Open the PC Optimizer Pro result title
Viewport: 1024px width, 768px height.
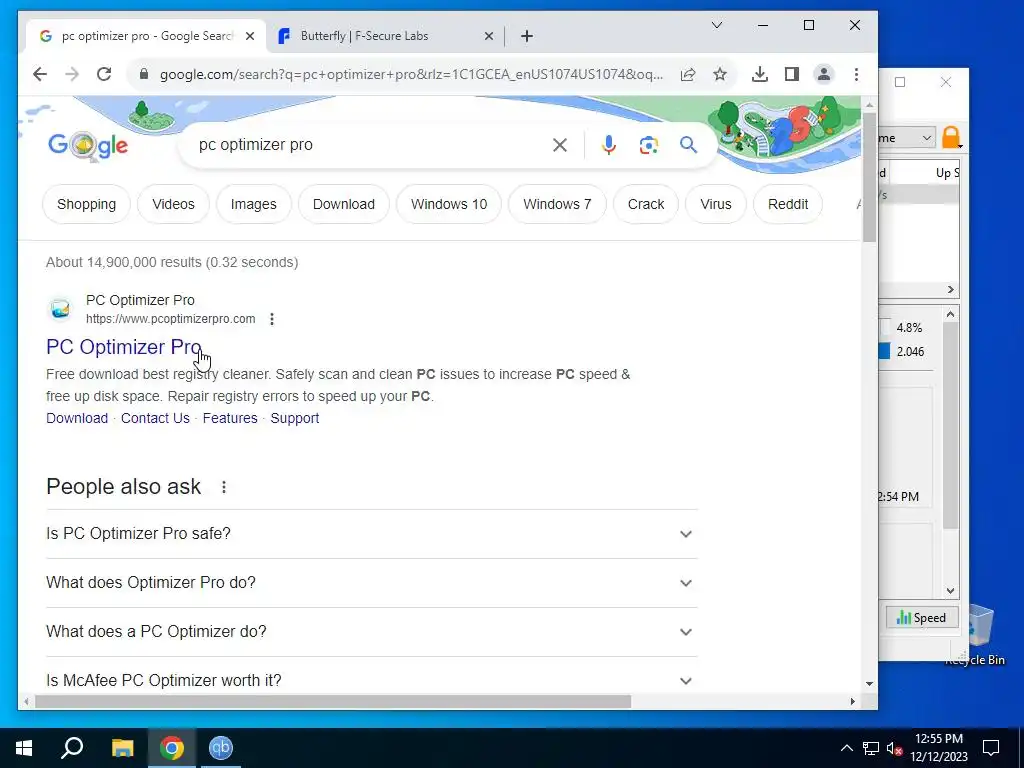point(123,347)
